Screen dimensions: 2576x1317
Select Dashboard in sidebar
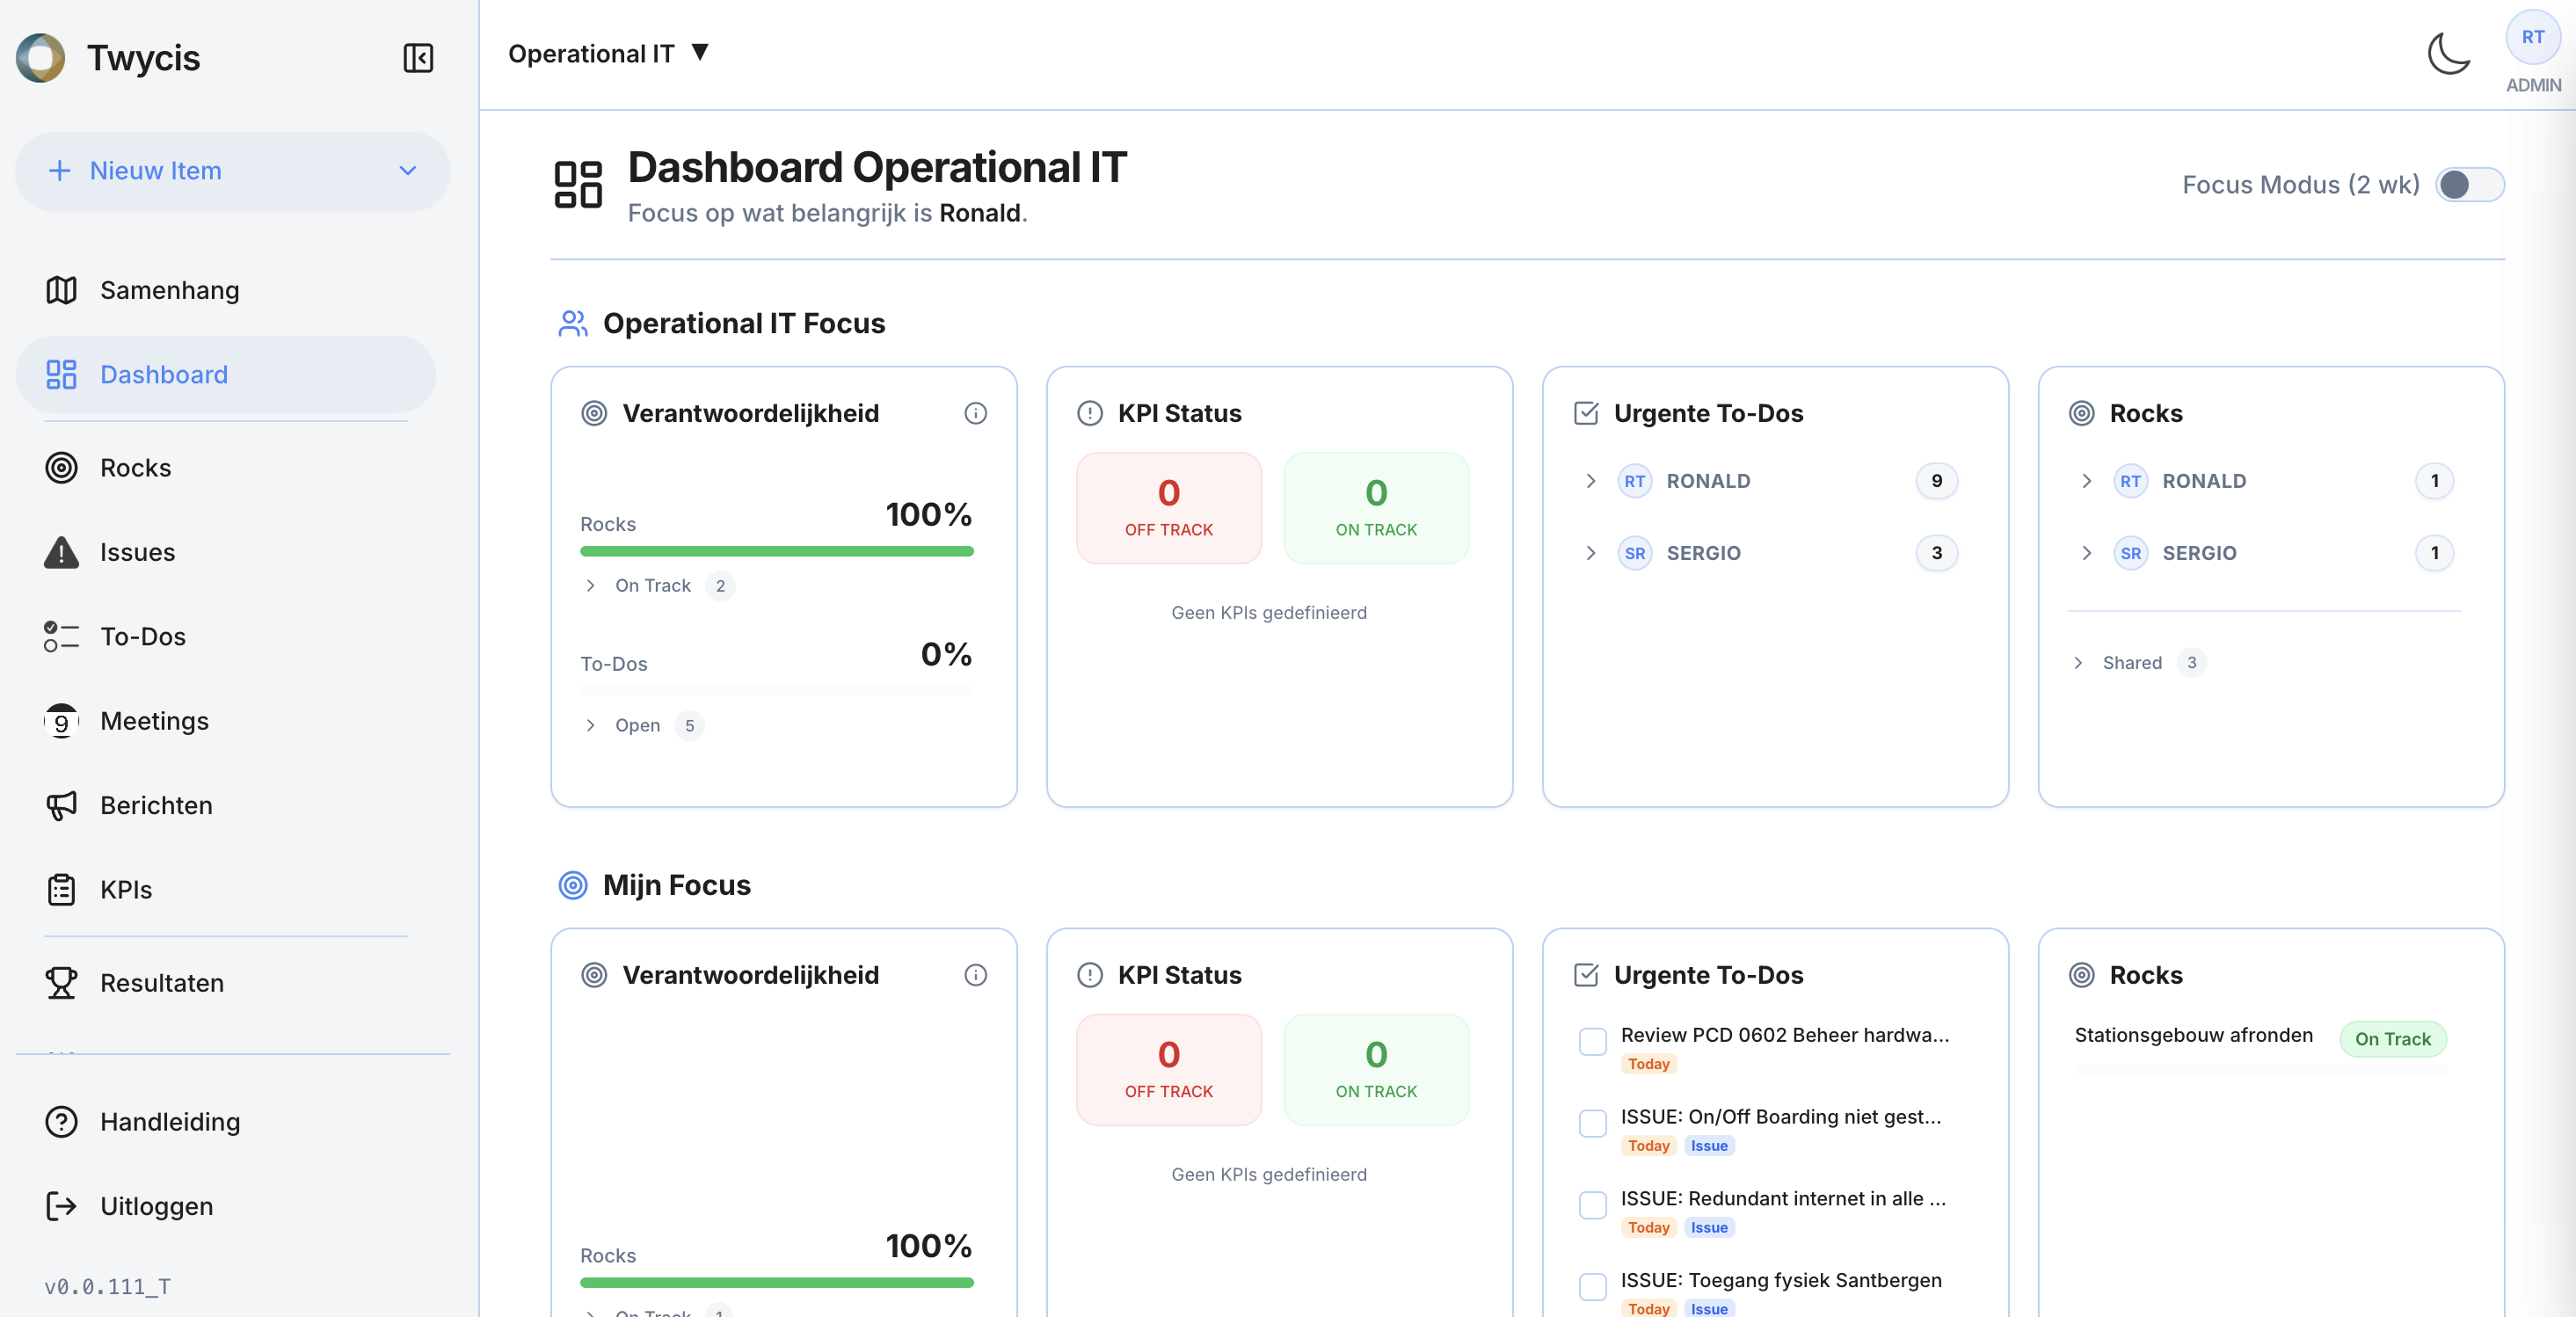[x=226, y=374]
